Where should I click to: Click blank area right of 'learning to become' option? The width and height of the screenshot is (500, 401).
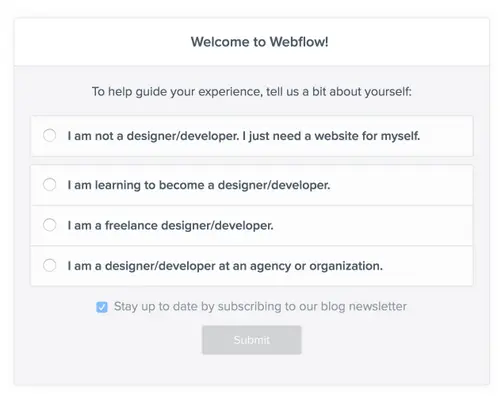point(400,185)
